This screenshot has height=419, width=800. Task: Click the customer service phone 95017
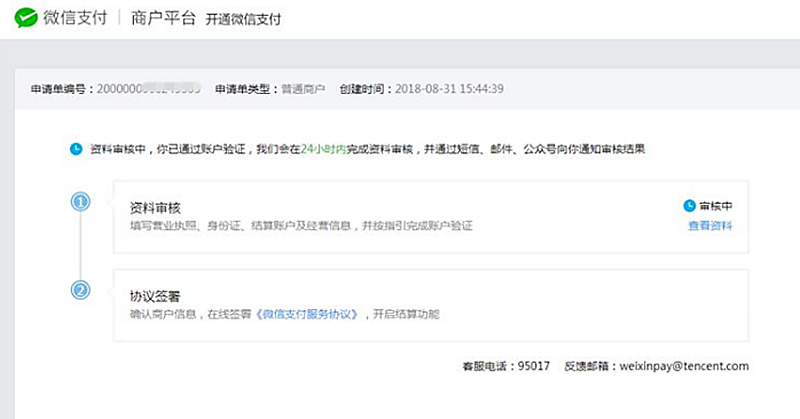click(x=534, y=366)
